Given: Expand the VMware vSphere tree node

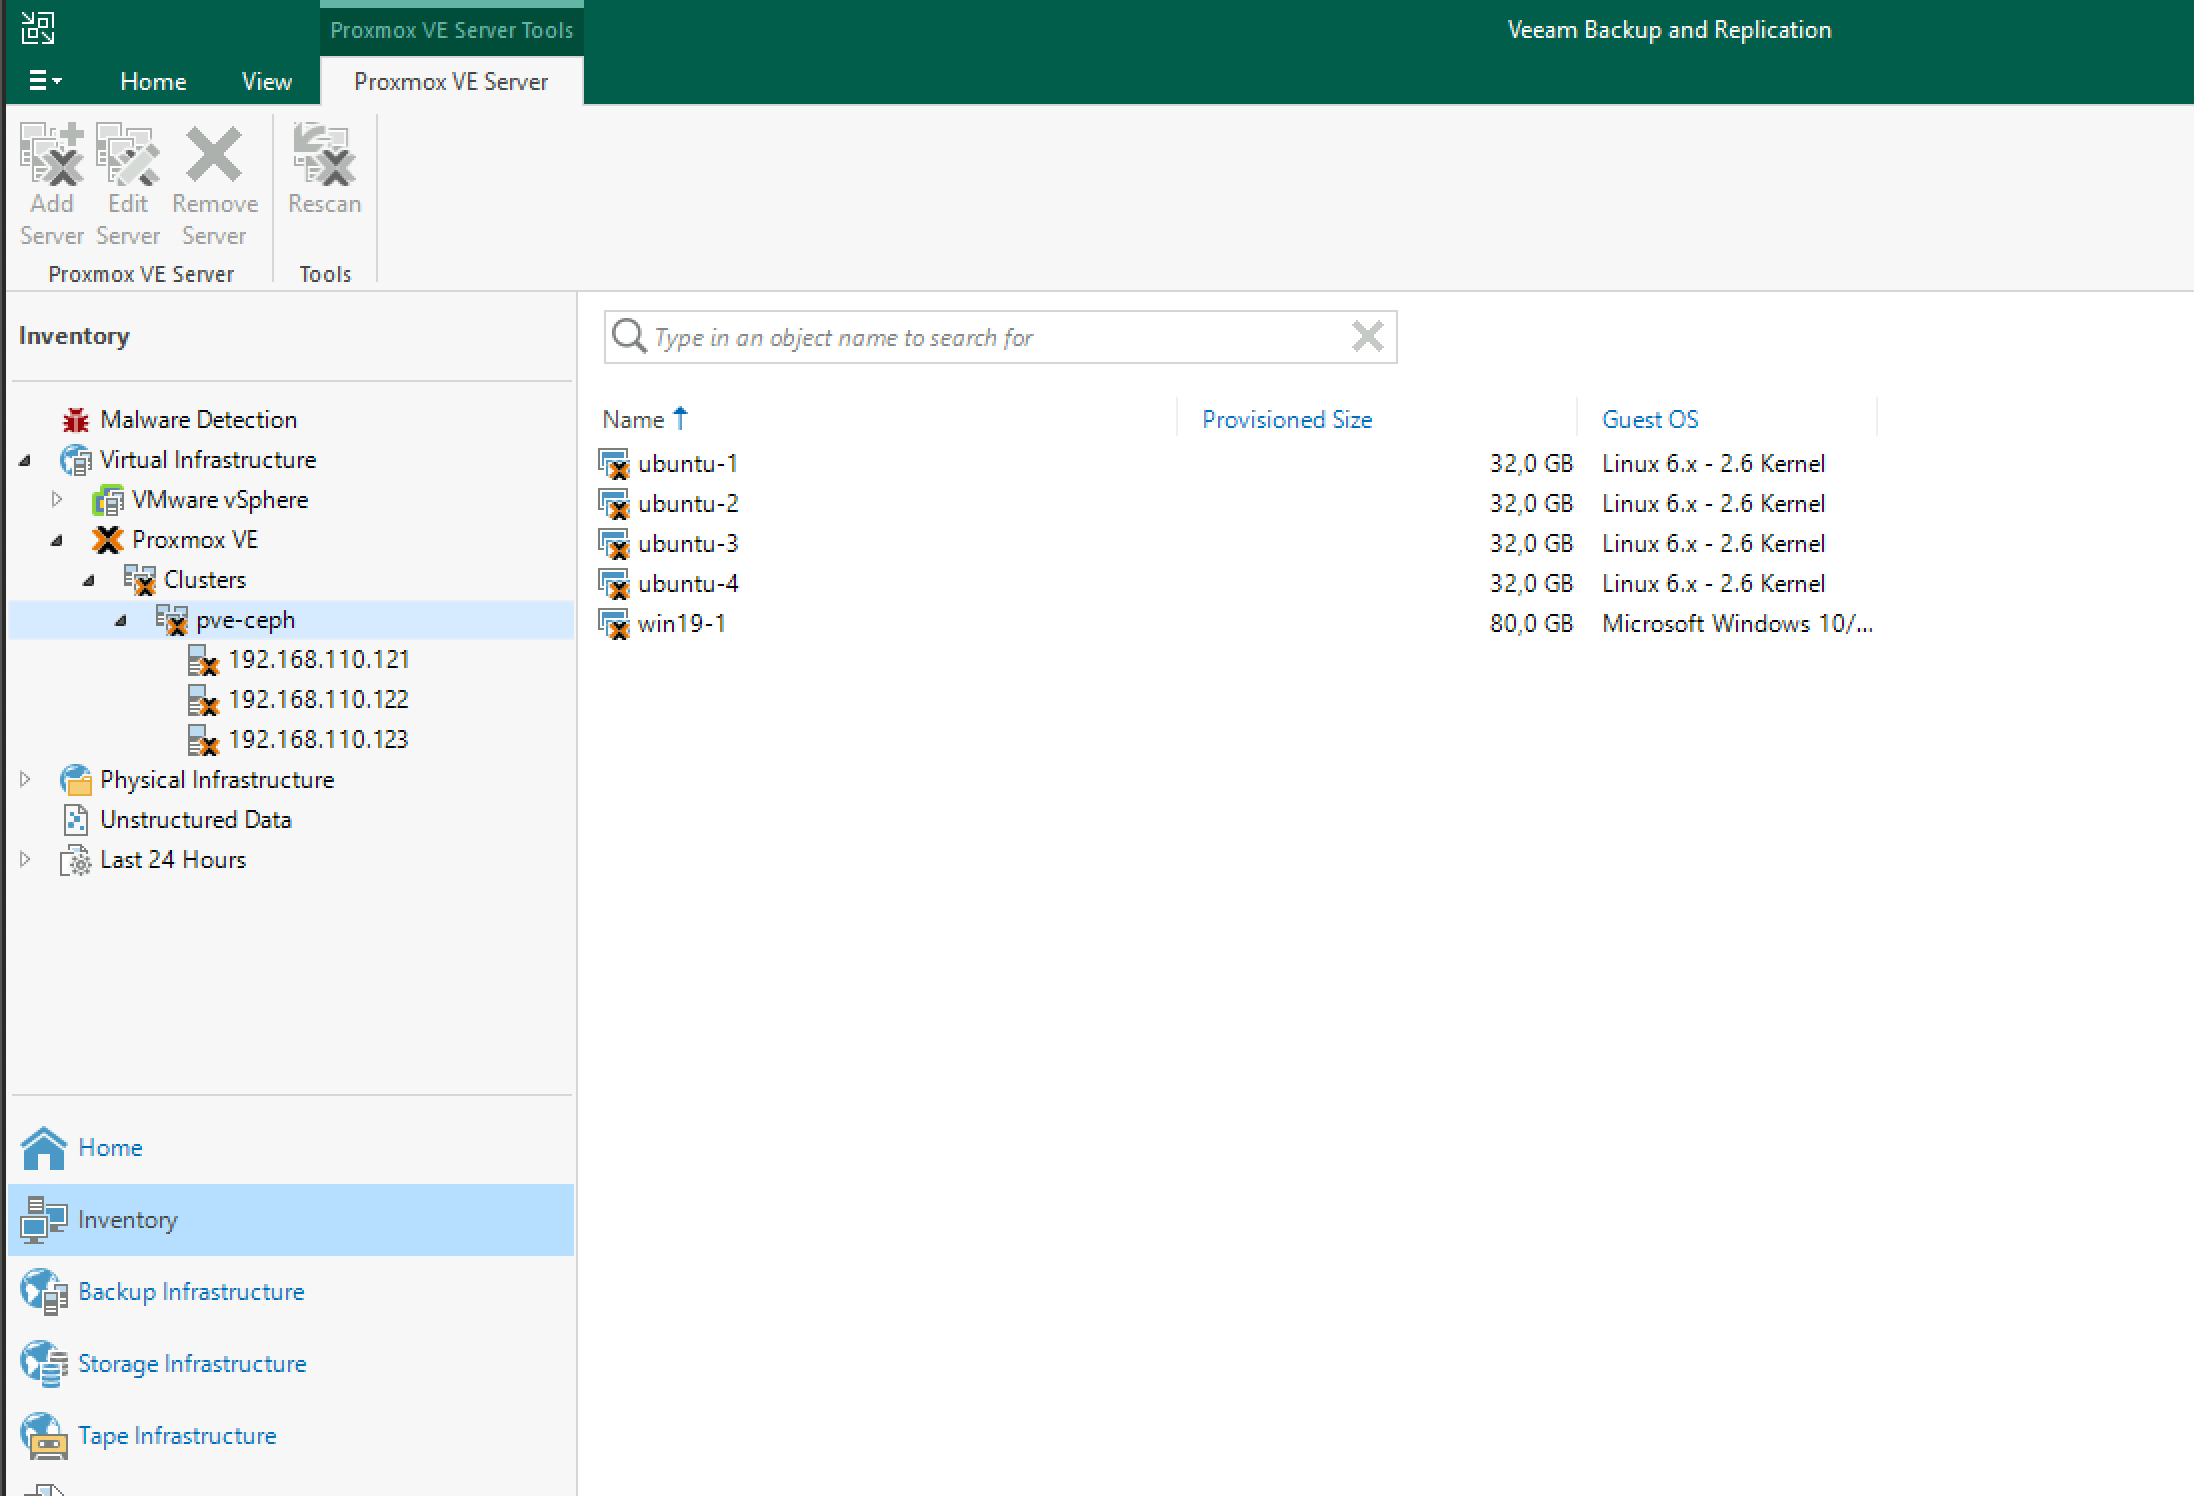Looking at the screenshot, I should [x=60, y=499].
